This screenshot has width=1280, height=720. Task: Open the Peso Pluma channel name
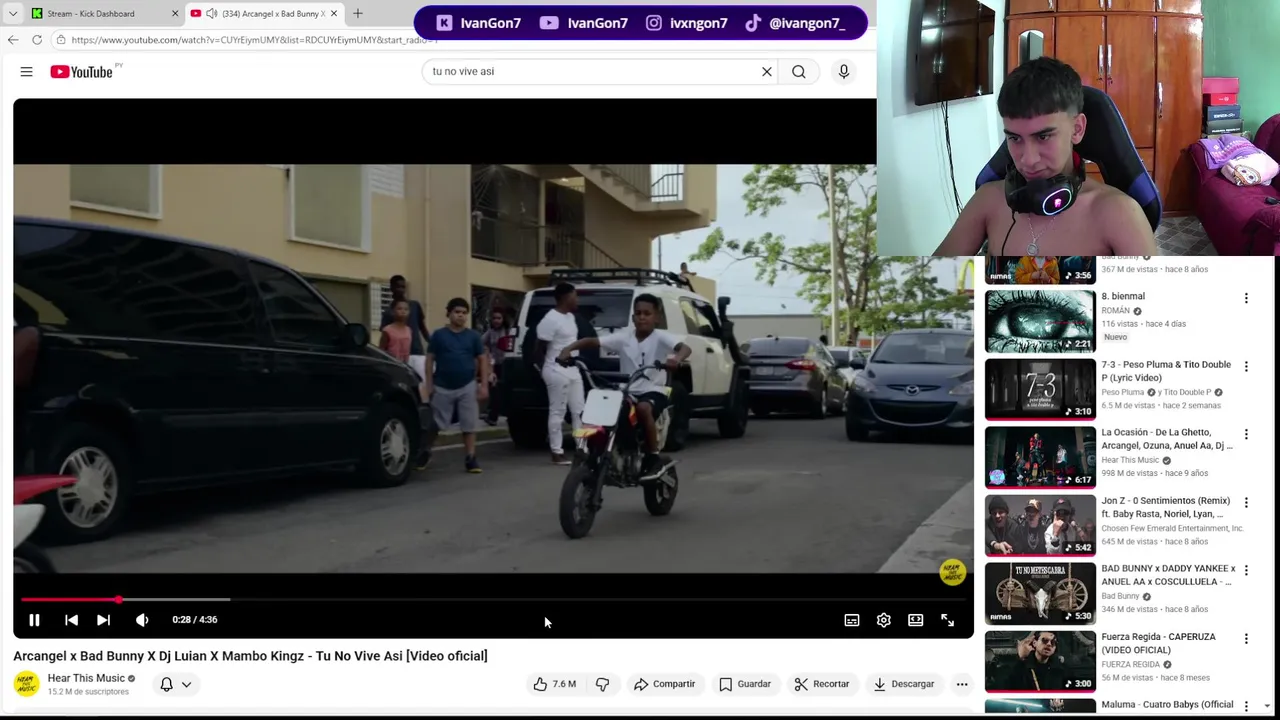1123,392
